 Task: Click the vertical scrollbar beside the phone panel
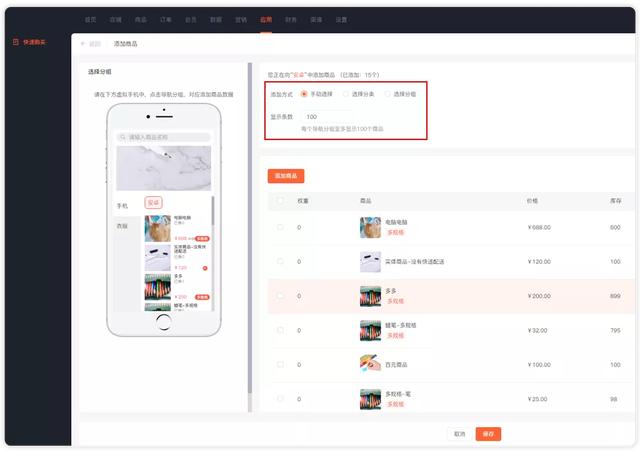coord(250,229)
